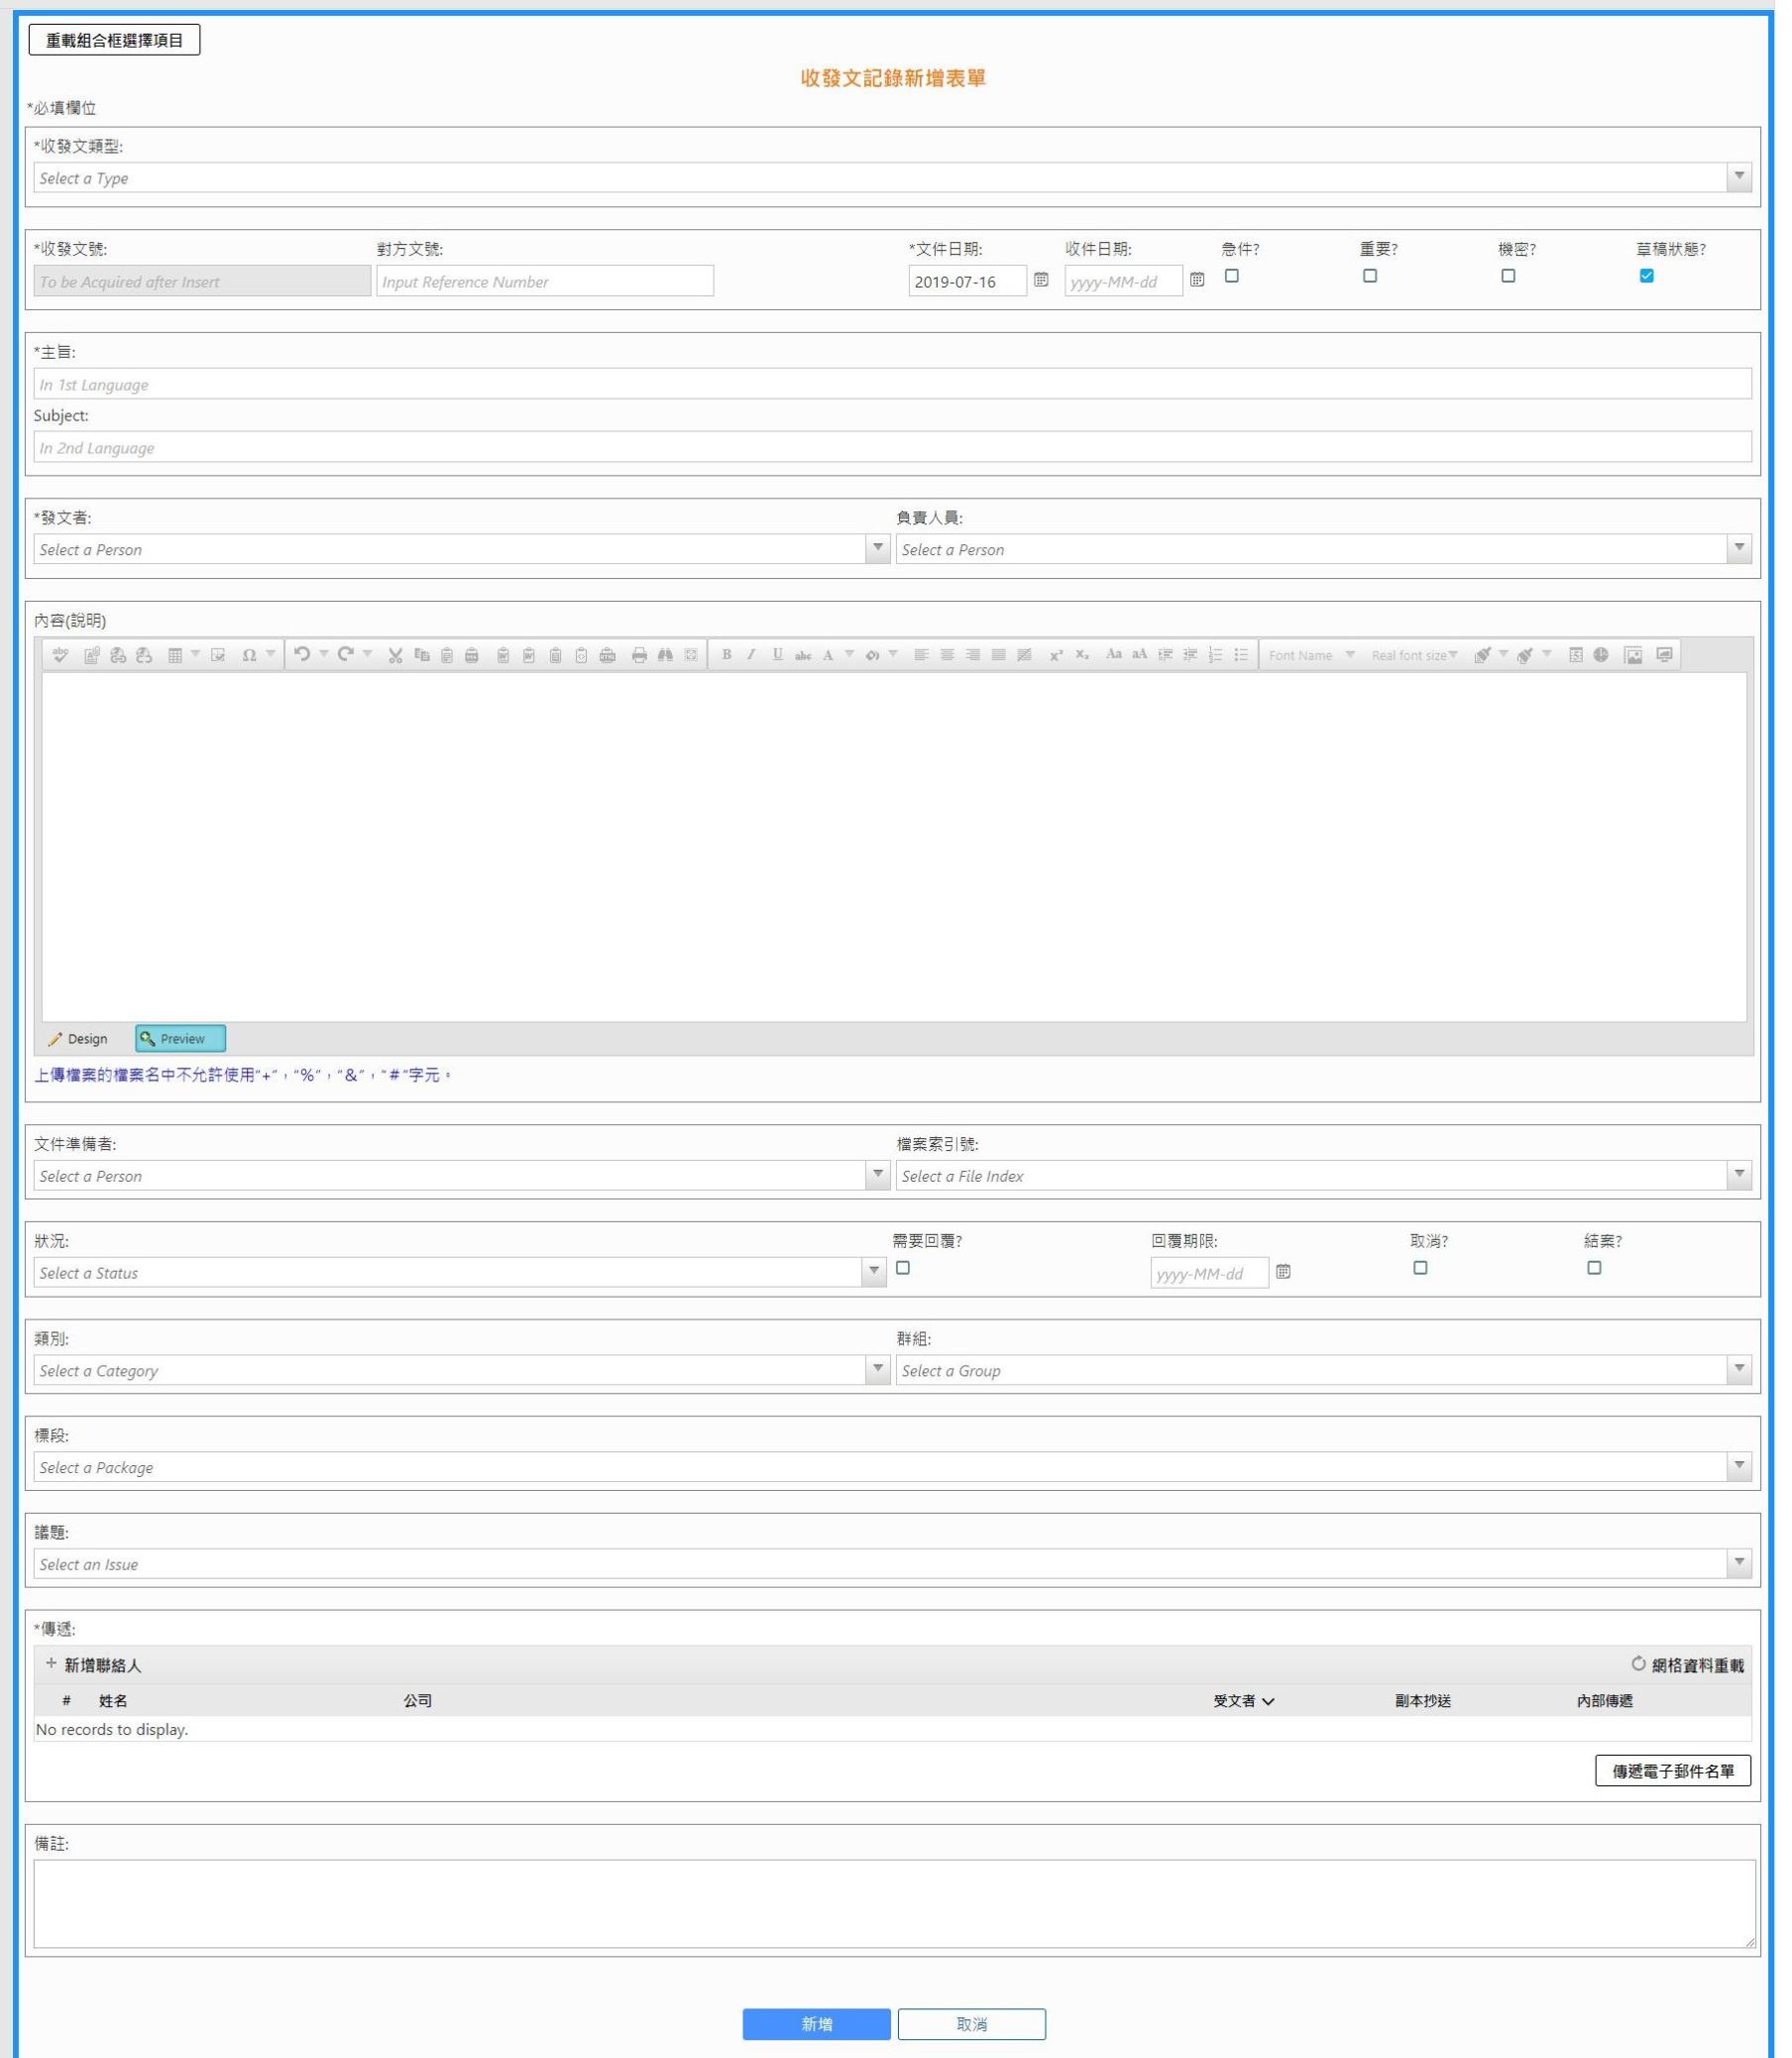
Task: Click the Cut scissors icon
Action: click(x=395, y=655)
